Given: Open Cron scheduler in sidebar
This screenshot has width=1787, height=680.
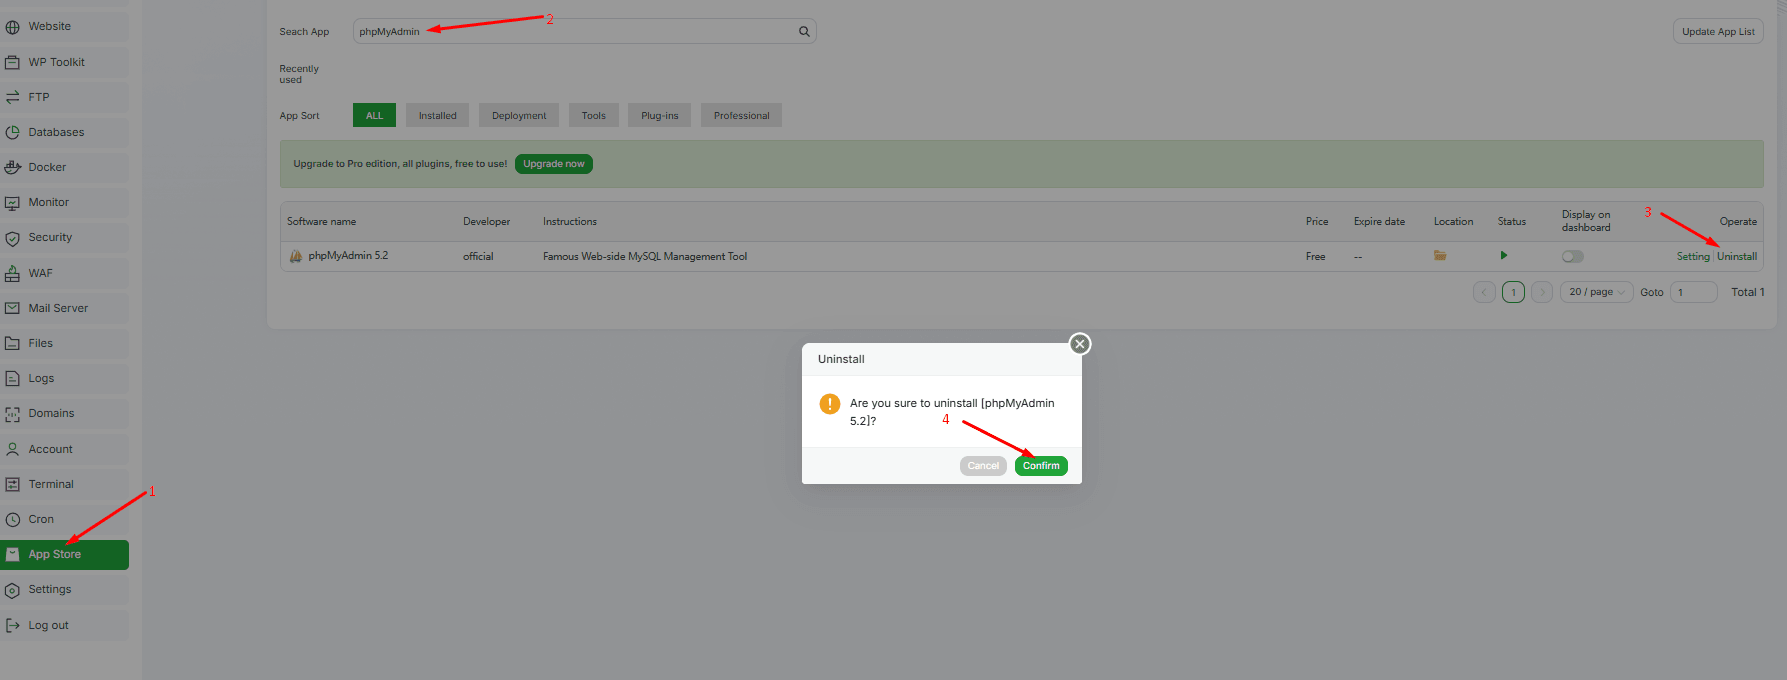Looking at the screenshot, I should (x=41, y=519).
